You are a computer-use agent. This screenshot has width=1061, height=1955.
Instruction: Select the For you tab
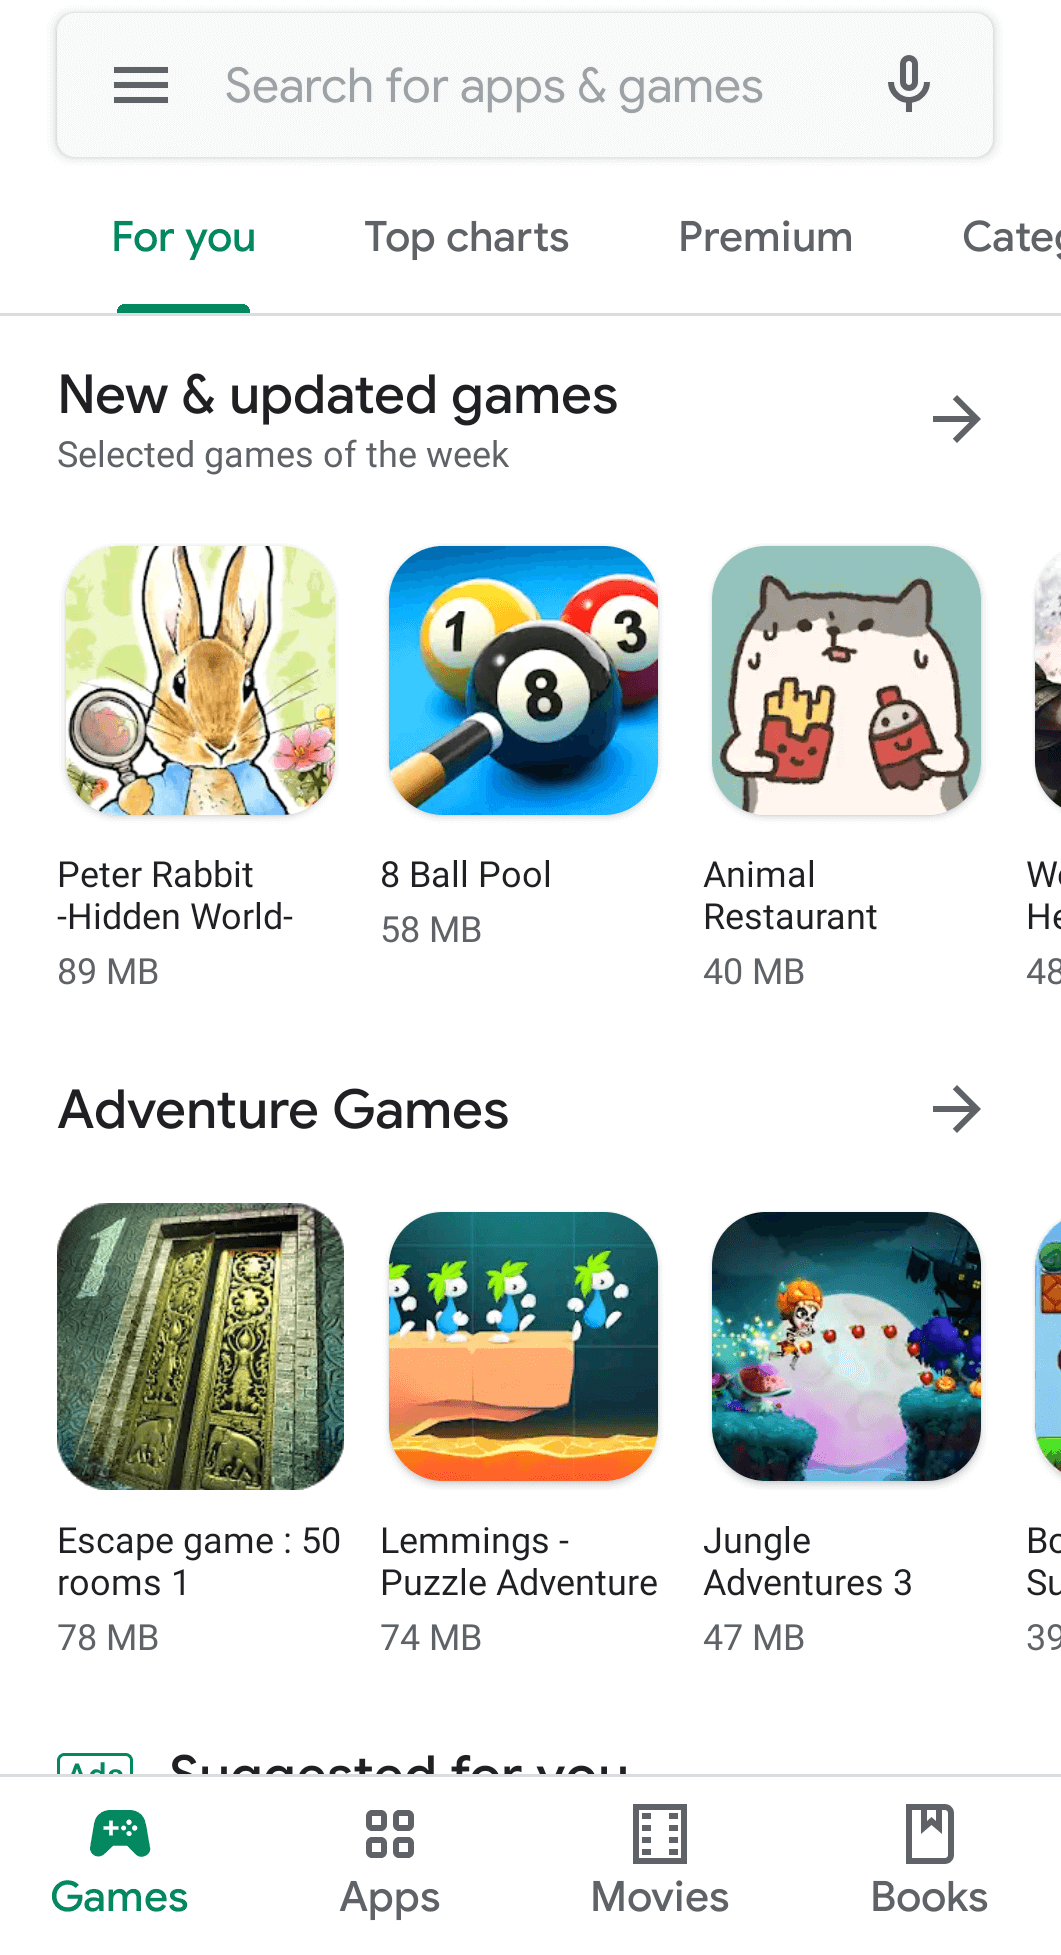point(184,238)
